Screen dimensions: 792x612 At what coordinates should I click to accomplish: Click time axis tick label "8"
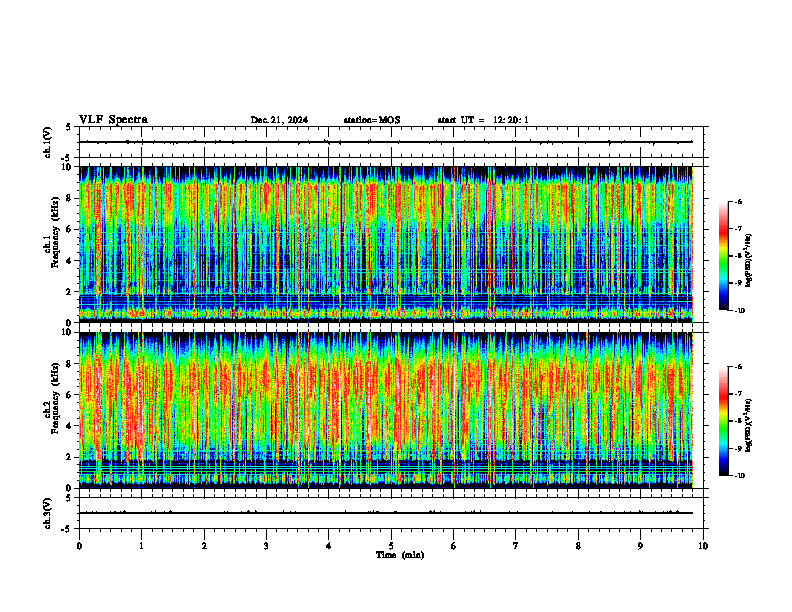(578, 546)
